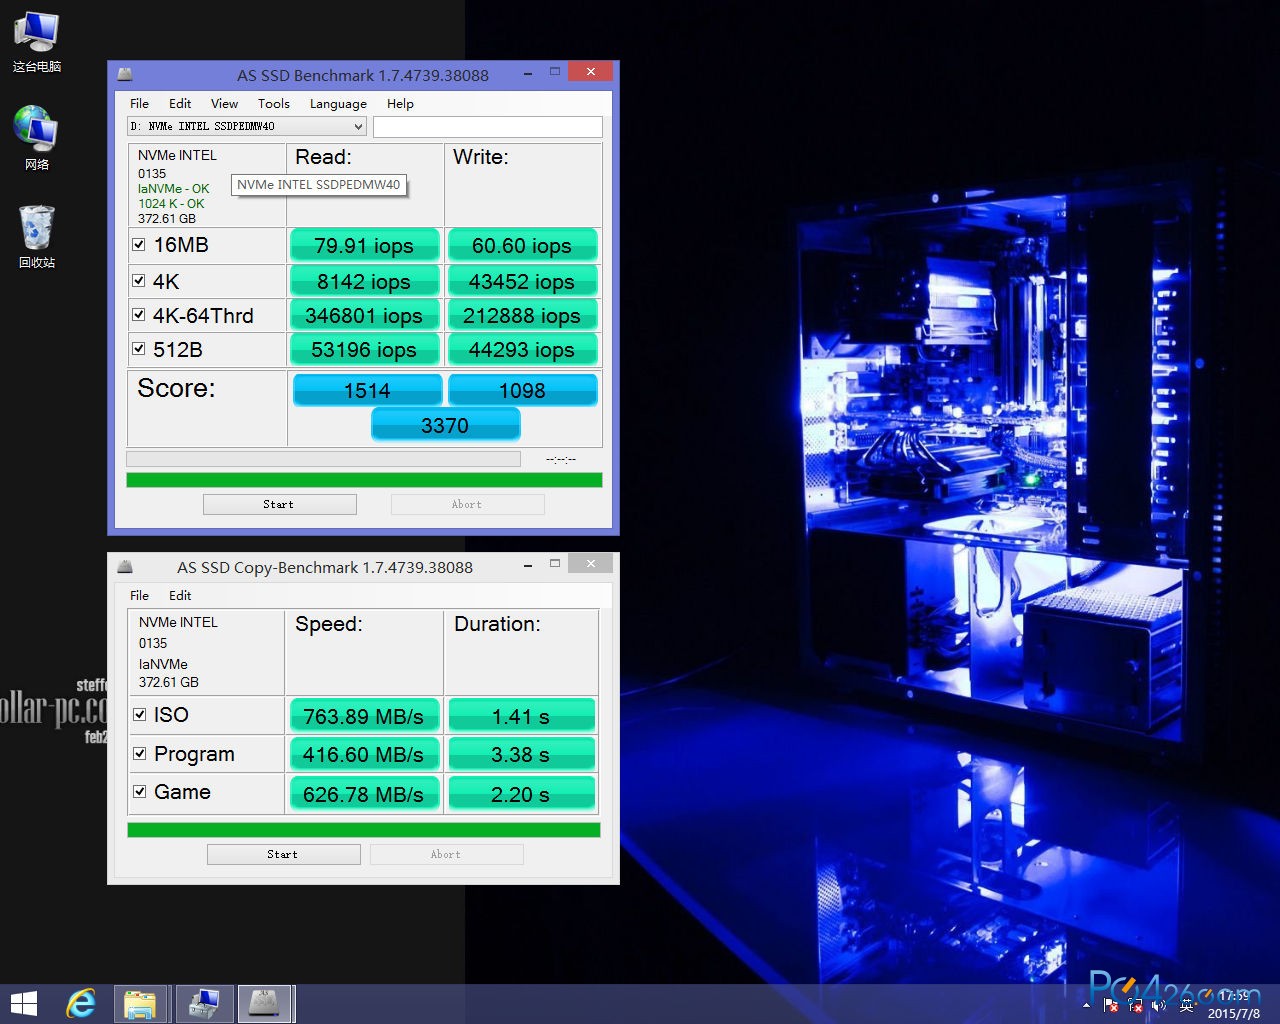The image size is (1280, 1024).
Task: Click the ISO speed 763.89 MB/s
Action: [x=364, y=716]
